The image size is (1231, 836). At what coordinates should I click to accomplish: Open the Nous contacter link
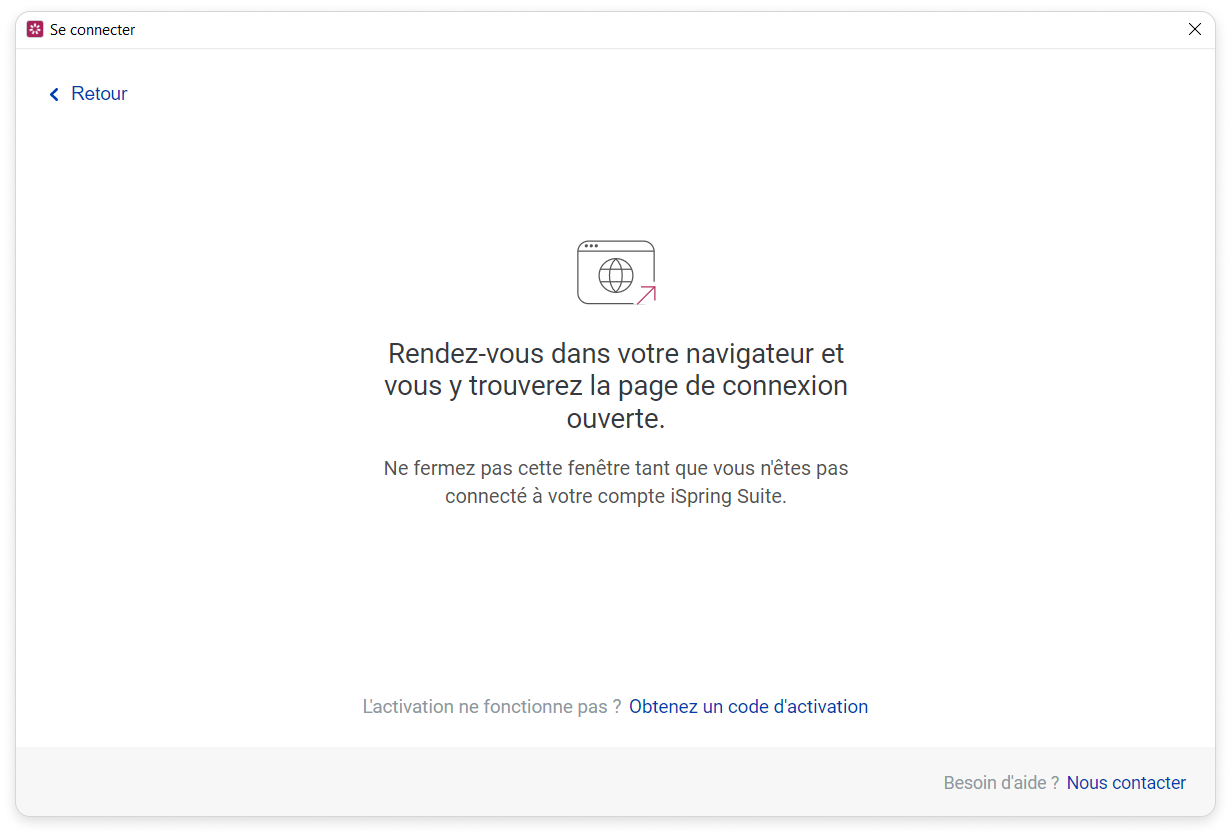(x=1126, y=783)
